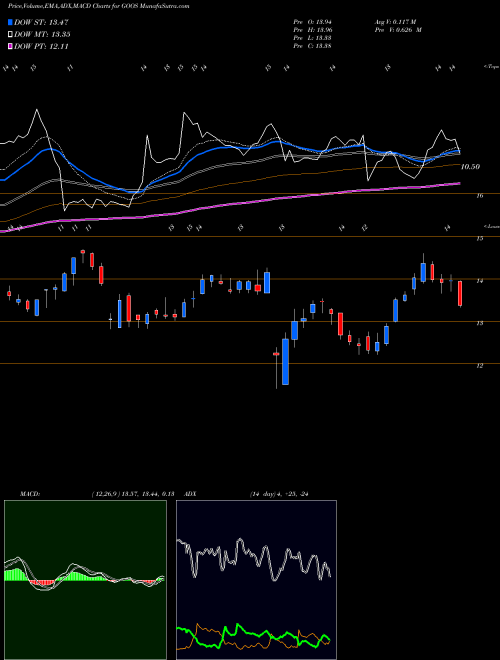Viewport: 500px width, 660px height.
Task: Click the 14 price axis label
Action: (479, 281)
